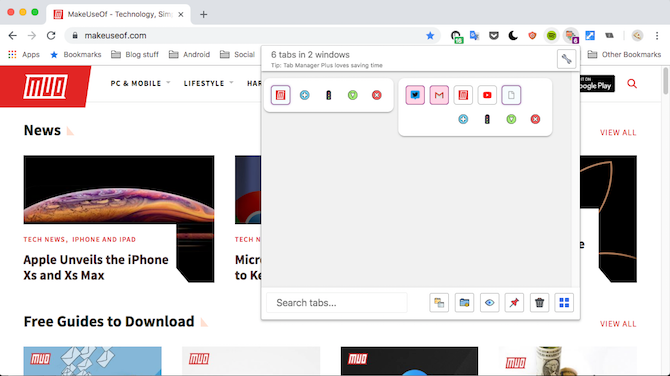Open the Chrome three-dot menu
The image size is (670, 376).
pos(657,35)
